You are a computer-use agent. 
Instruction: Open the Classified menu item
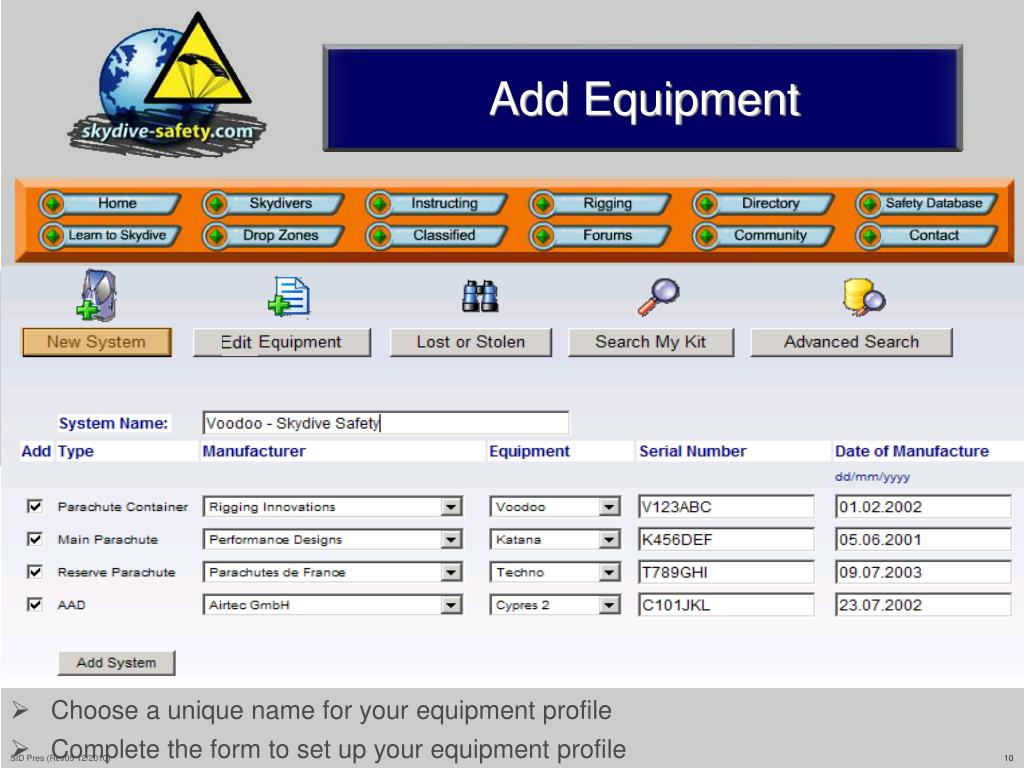click(438, 235)
